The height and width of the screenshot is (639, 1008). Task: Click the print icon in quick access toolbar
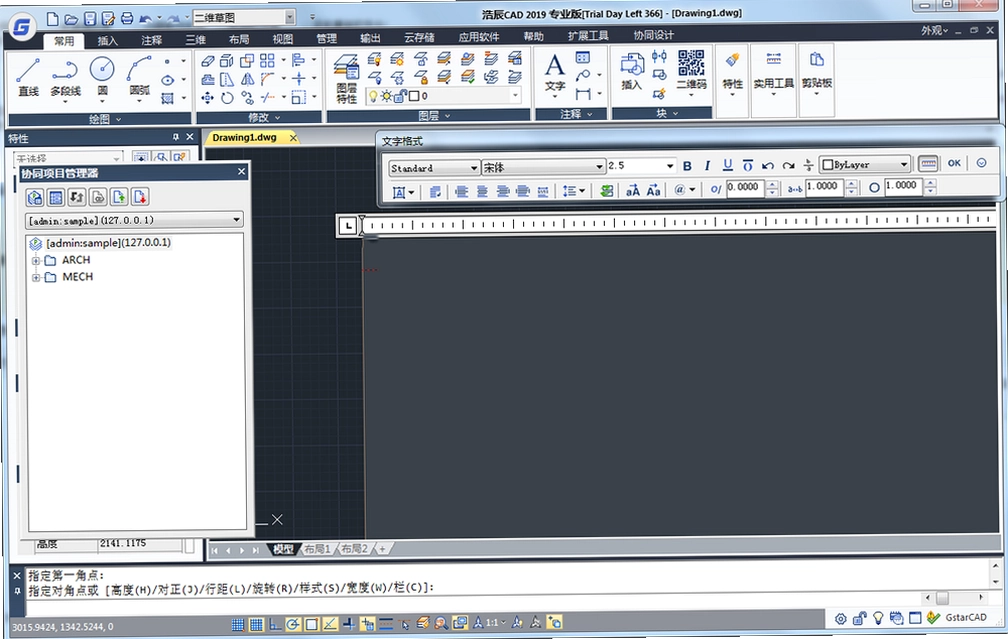[127, 18]
